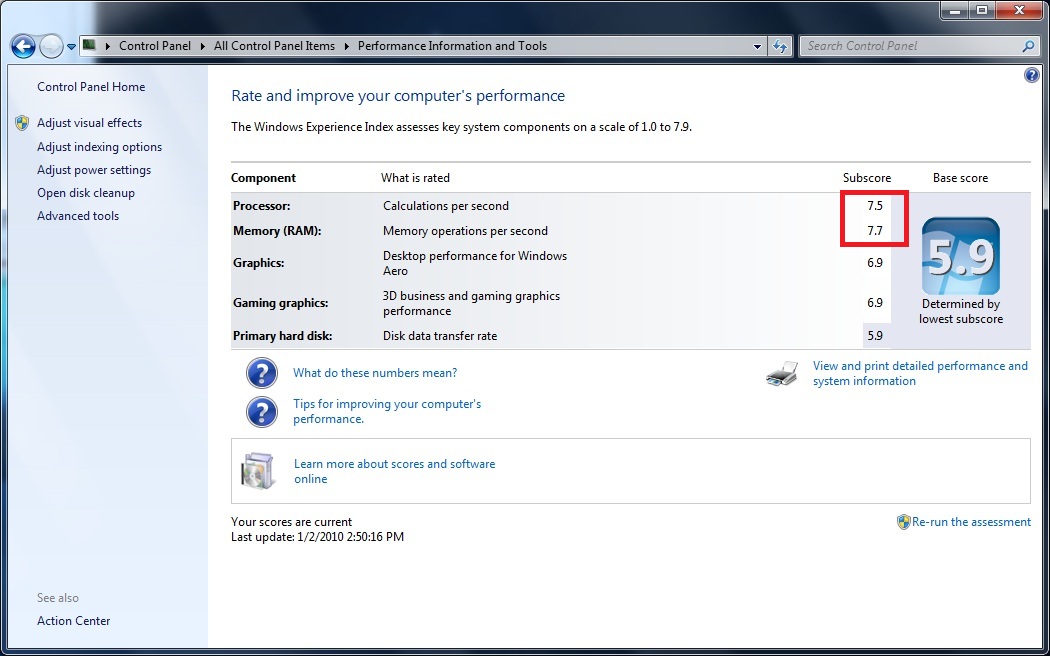Viewport: 1050px width, 656px height.
Task: Select the Primary hard disk row label
Action: pos(283,336)
